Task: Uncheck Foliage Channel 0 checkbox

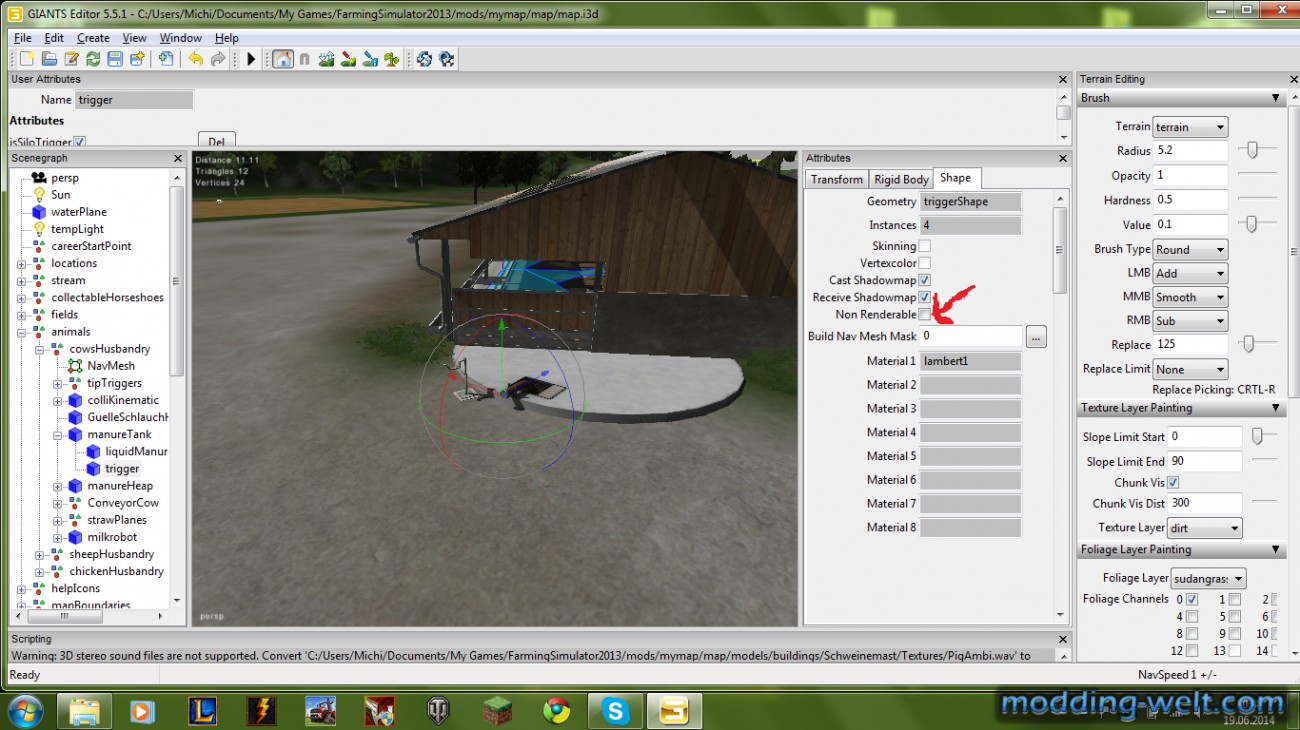Action: (x=1192, y=599)
